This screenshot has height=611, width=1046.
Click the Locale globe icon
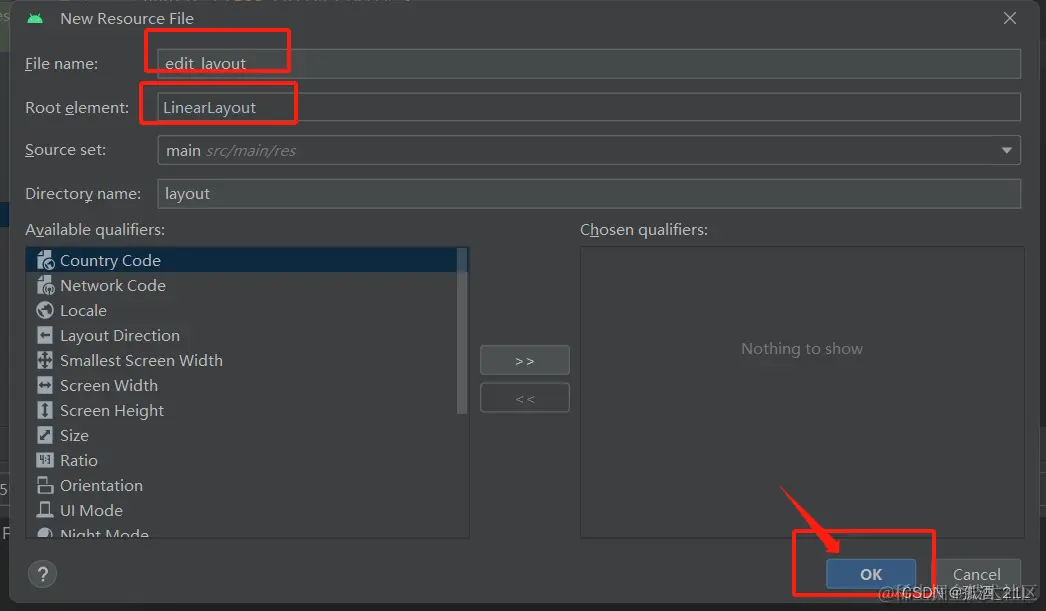[45, 310]
